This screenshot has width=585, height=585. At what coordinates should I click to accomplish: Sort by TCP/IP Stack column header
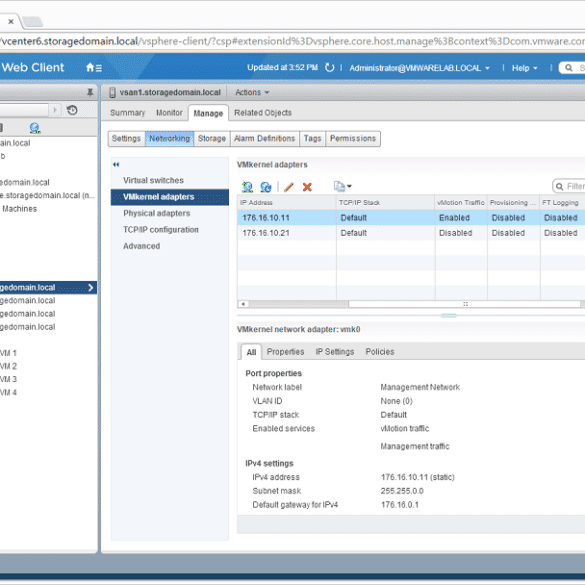pos(385,203)
